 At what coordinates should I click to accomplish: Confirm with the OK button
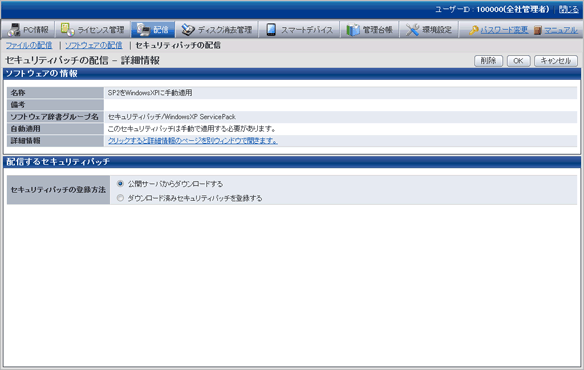pos(518,61)
